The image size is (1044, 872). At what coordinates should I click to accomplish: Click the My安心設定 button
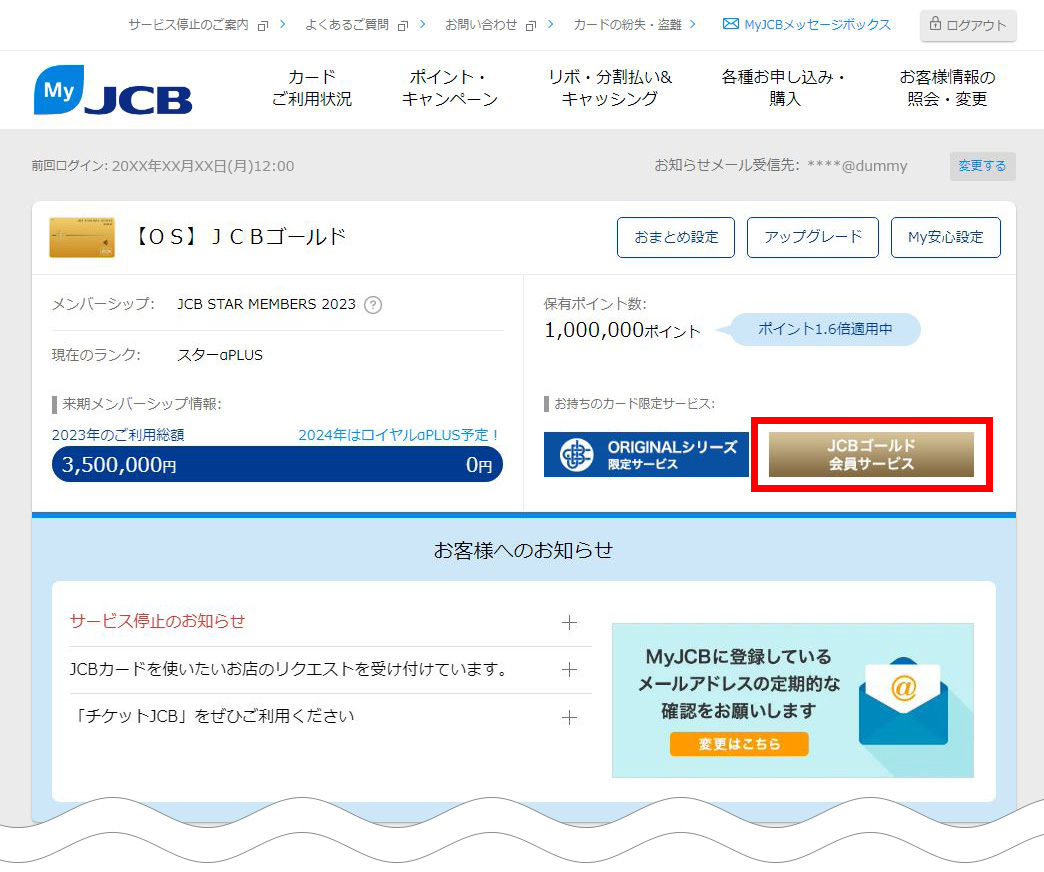pyautogui.click(x=945, y=237)
